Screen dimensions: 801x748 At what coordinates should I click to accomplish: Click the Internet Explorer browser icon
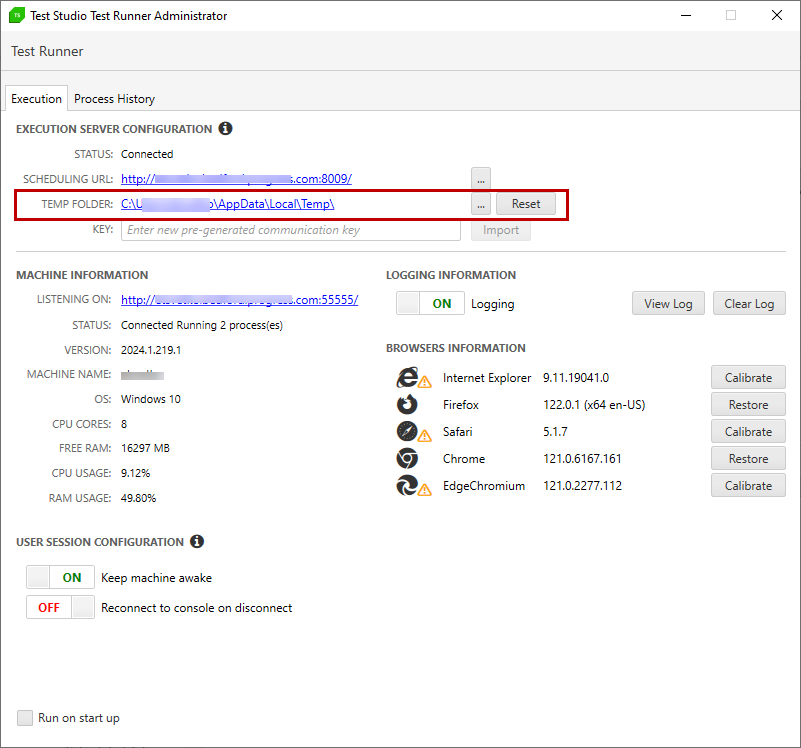(x=407, y=378)
